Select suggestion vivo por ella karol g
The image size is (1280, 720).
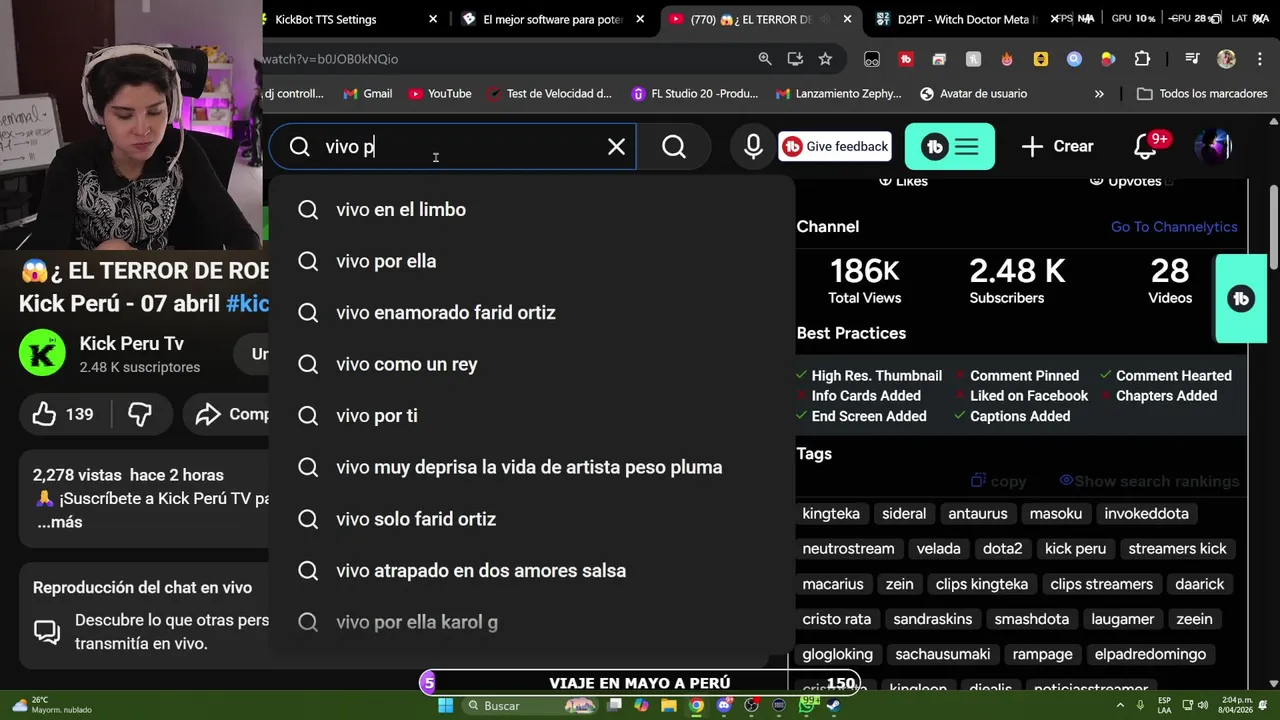tap(531, 622)
